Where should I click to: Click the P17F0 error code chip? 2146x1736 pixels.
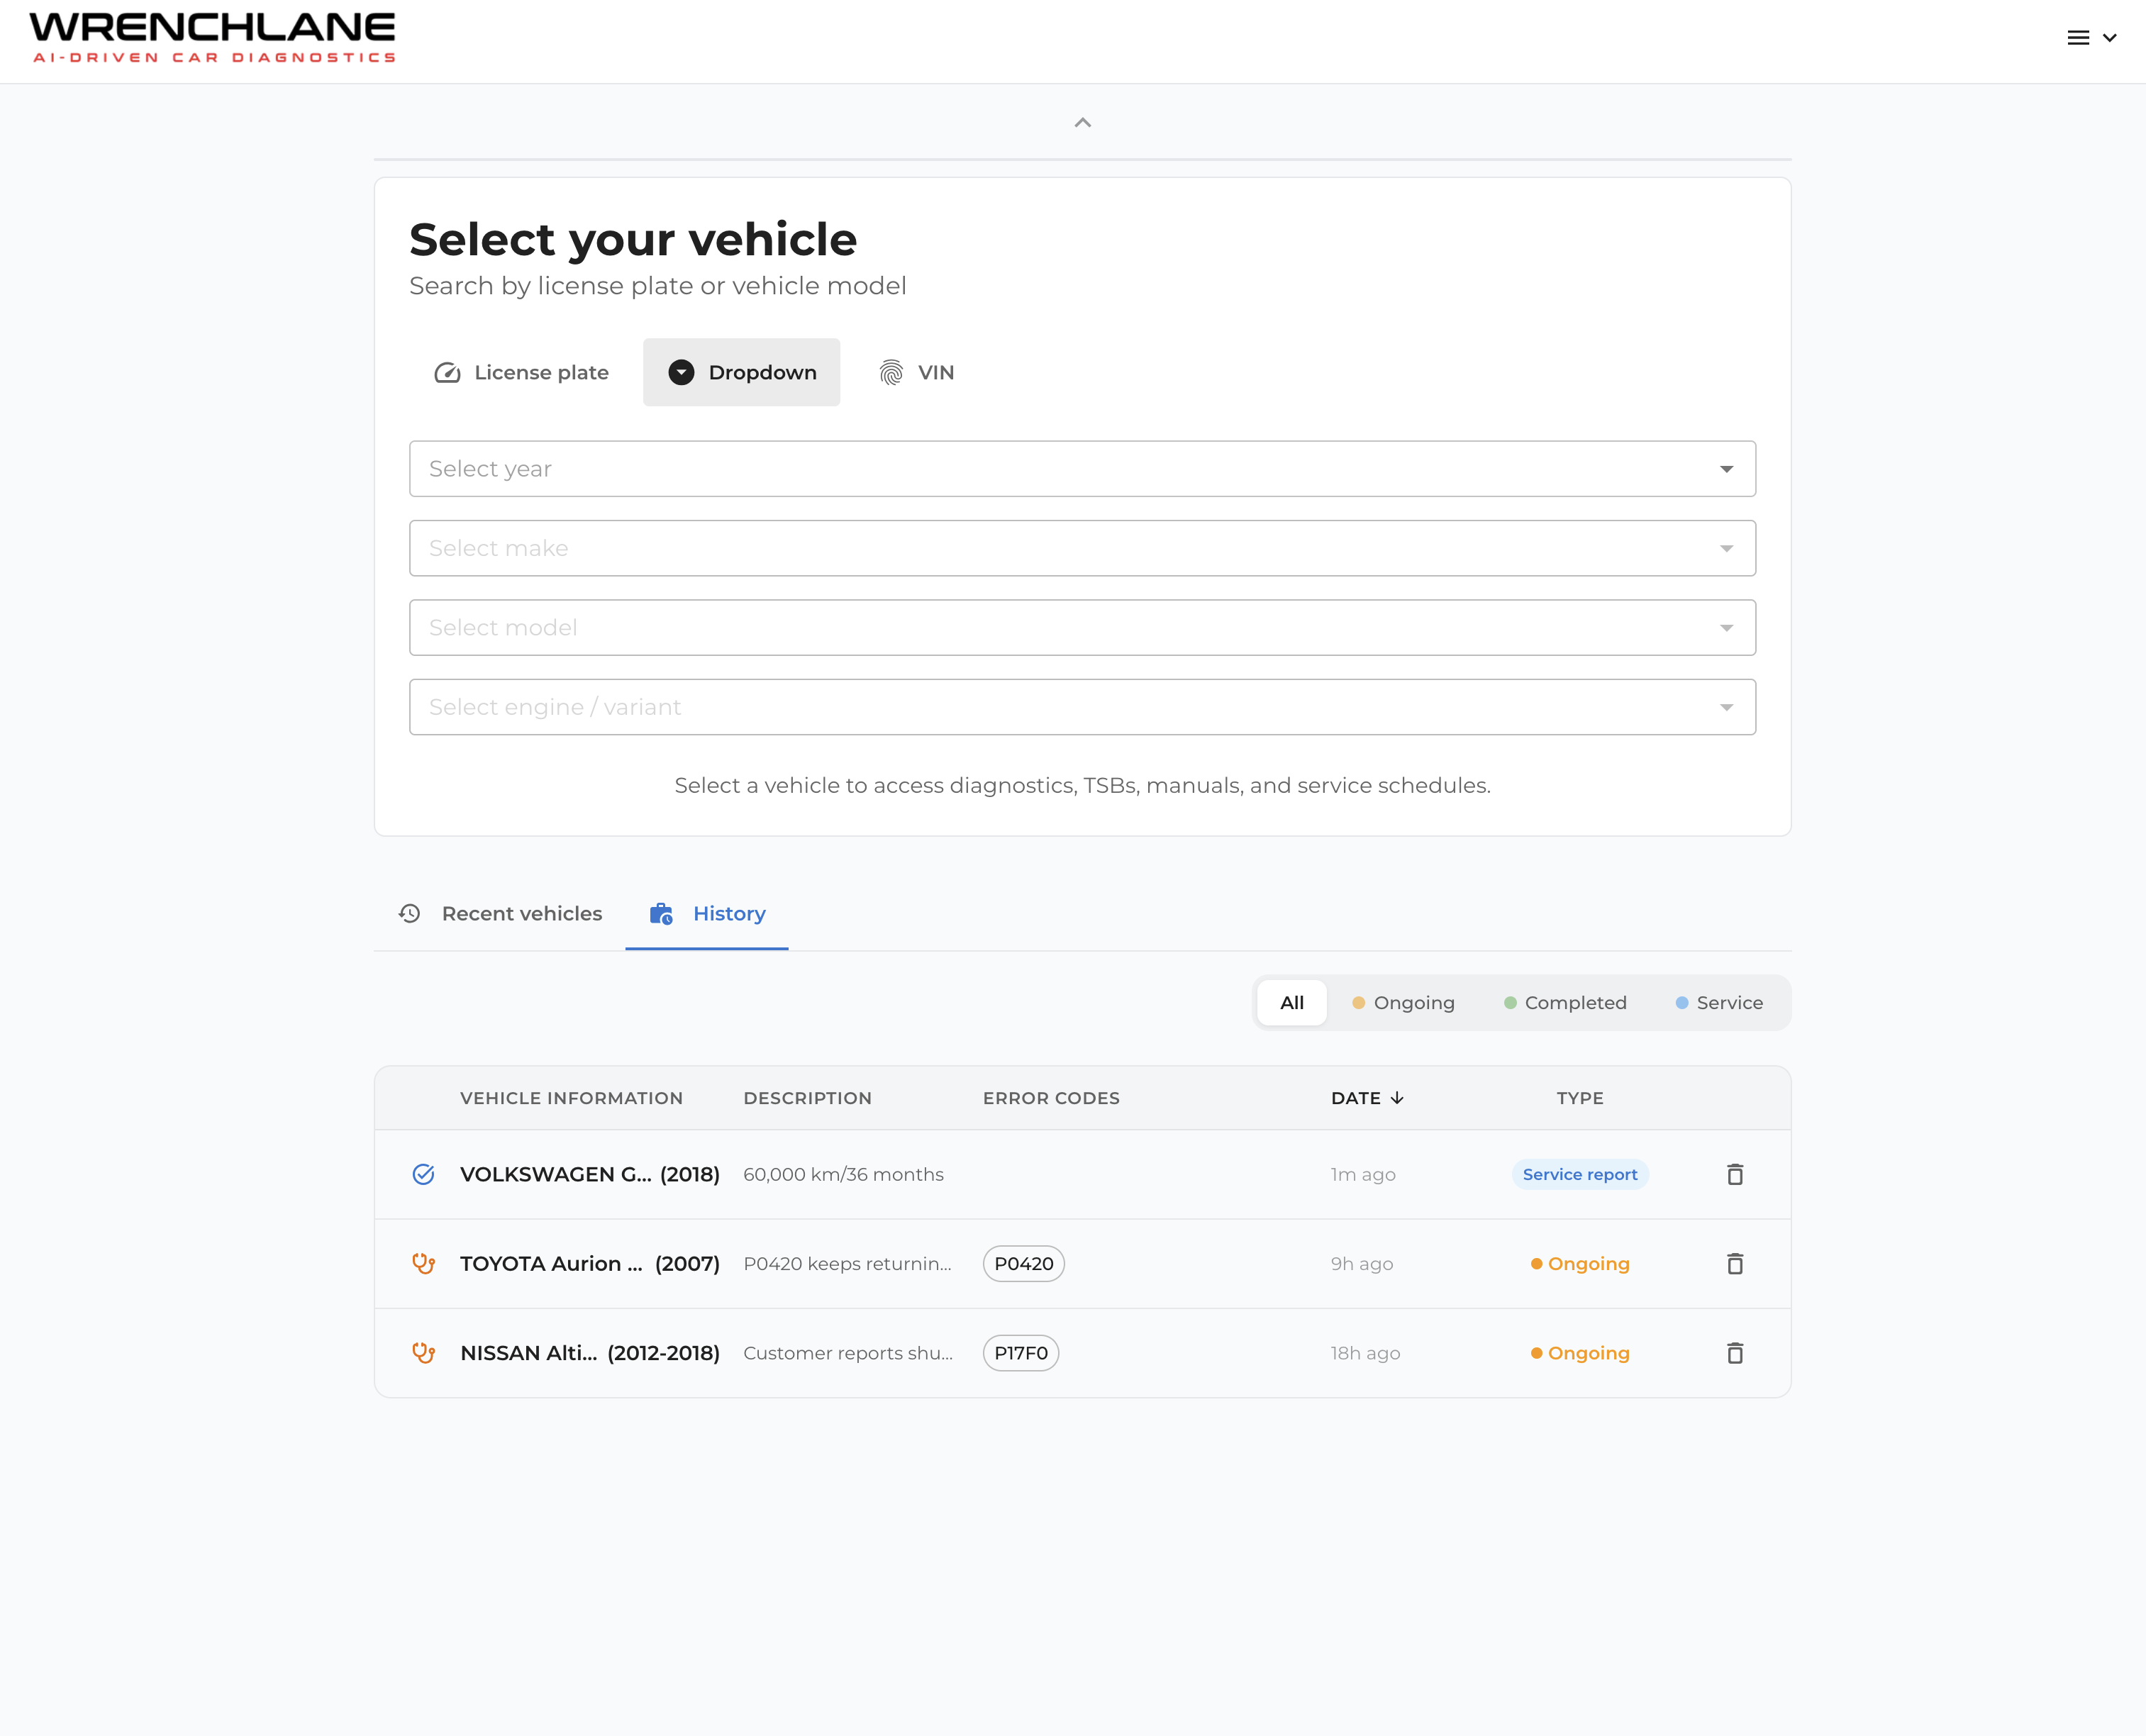tap(1021, 1353)
